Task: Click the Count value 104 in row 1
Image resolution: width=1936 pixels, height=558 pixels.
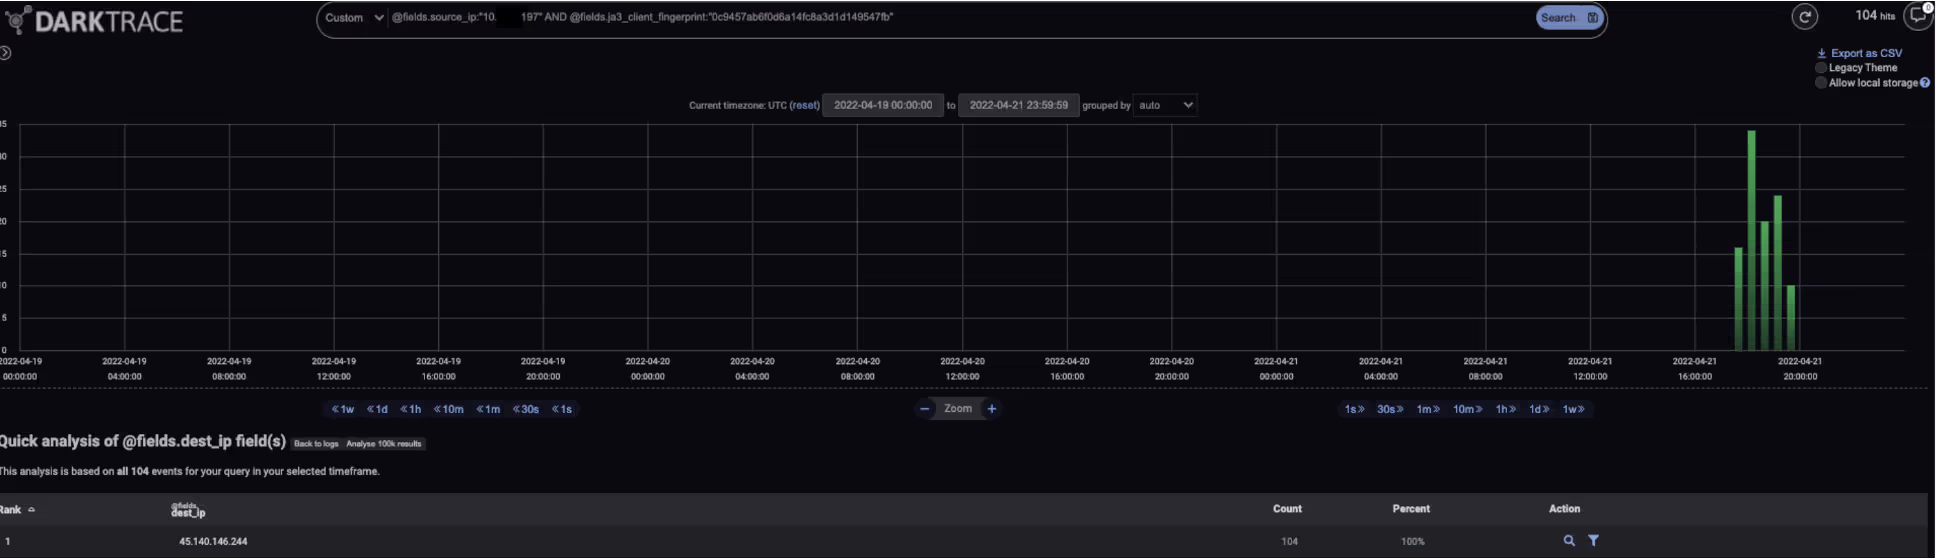Action: pos(1289,542)
